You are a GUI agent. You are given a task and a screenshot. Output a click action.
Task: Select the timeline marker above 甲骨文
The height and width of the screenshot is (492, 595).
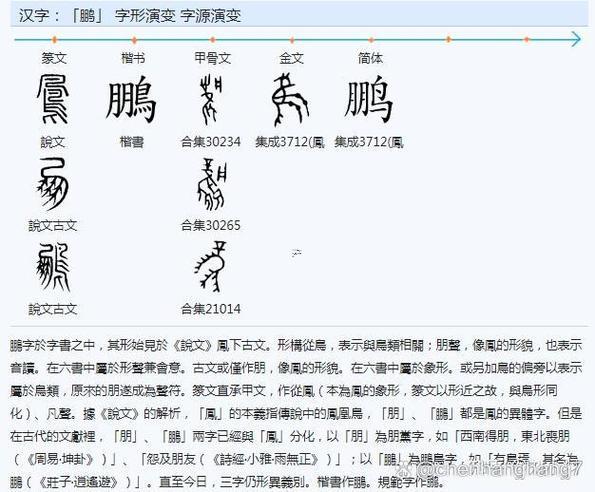click(213, 39)
